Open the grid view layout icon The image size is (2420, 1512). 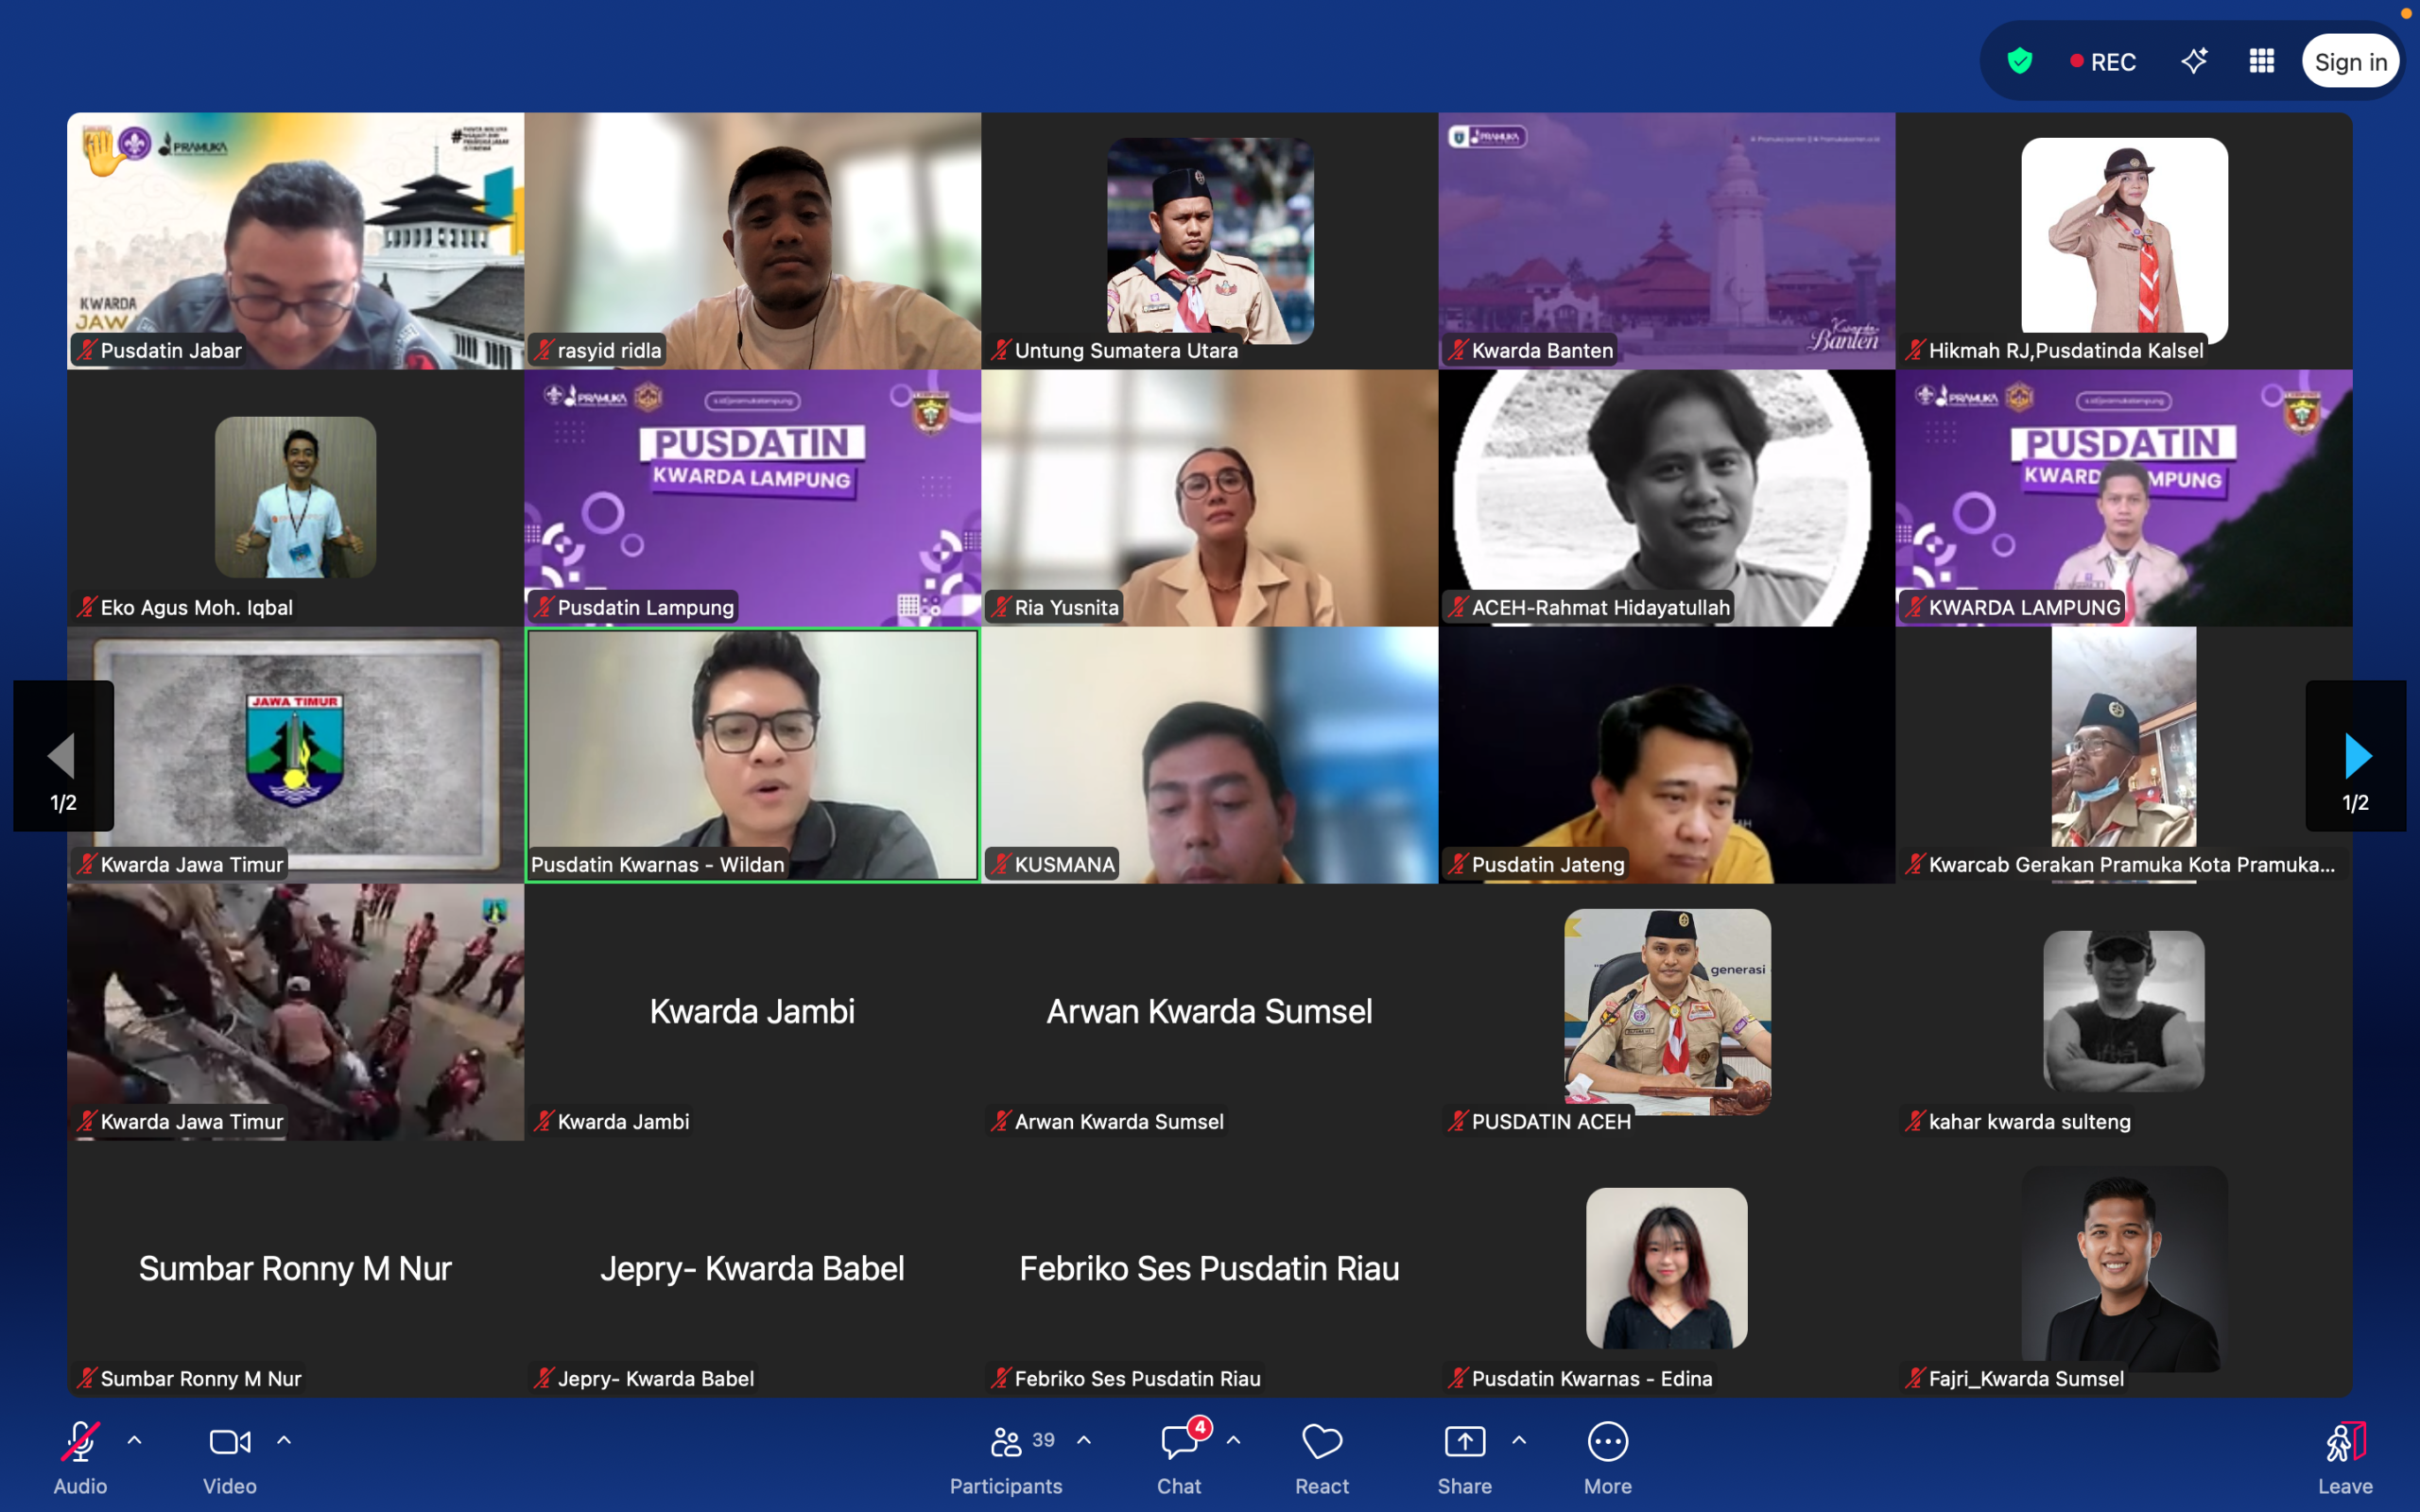pyautogui.click(x=2261, y=61)
